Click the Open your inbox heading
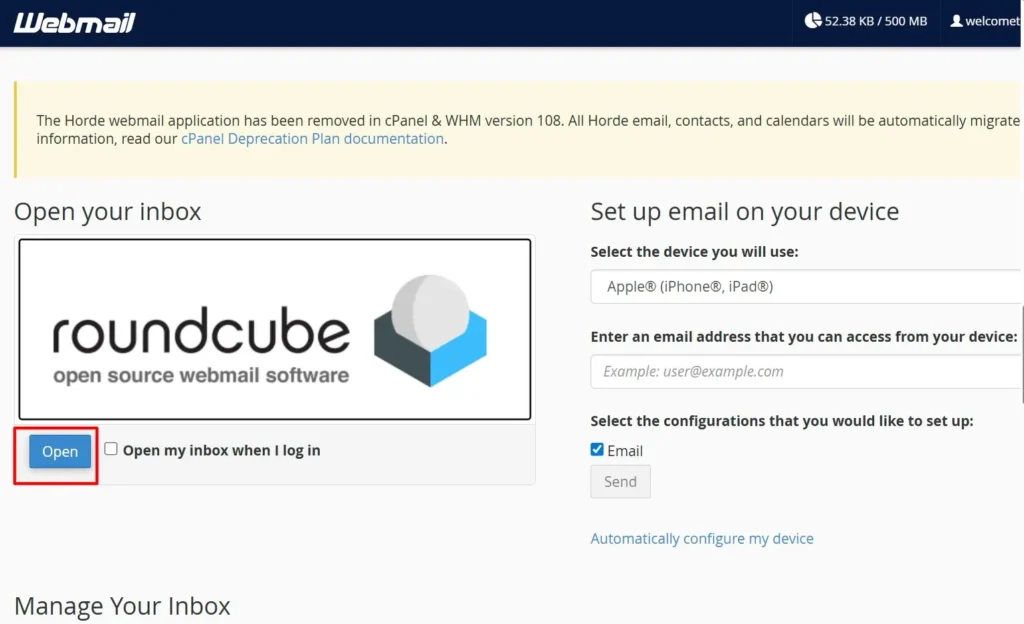The width and height of the screenshot is (1024, 624). pos(108,211)
